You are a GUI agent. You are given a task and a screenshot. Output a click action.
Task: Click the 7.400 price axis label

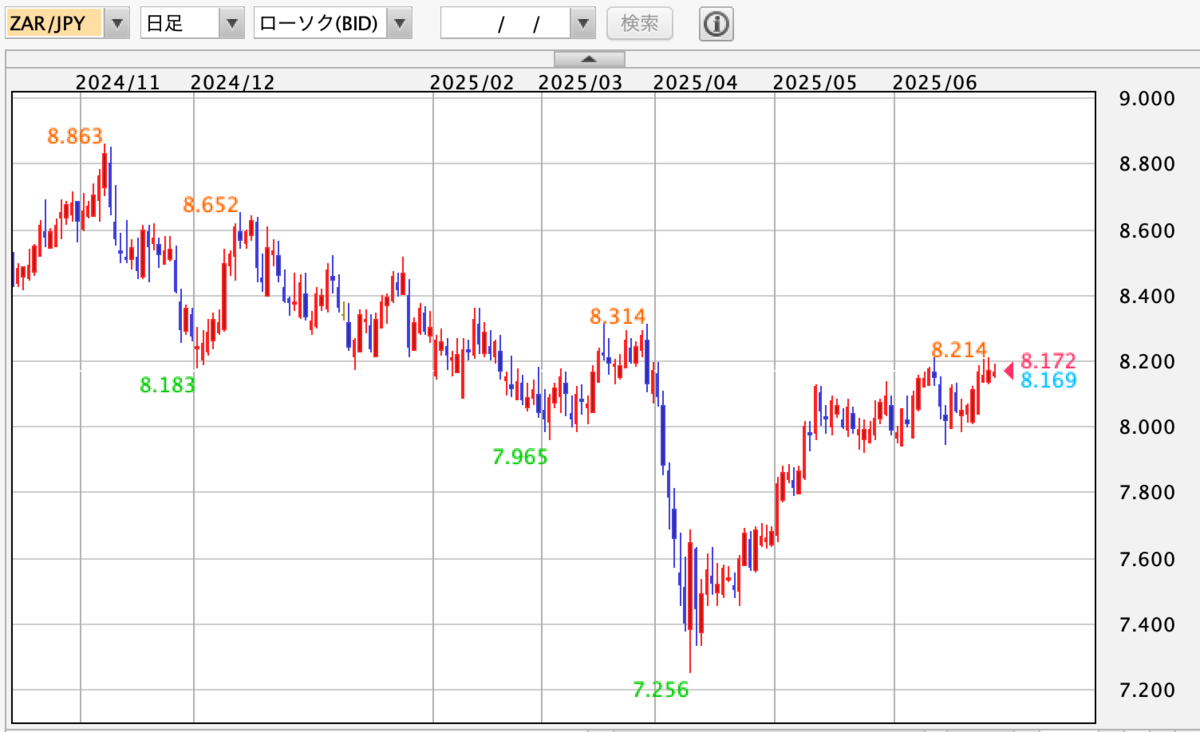(x=1147, y=625)
